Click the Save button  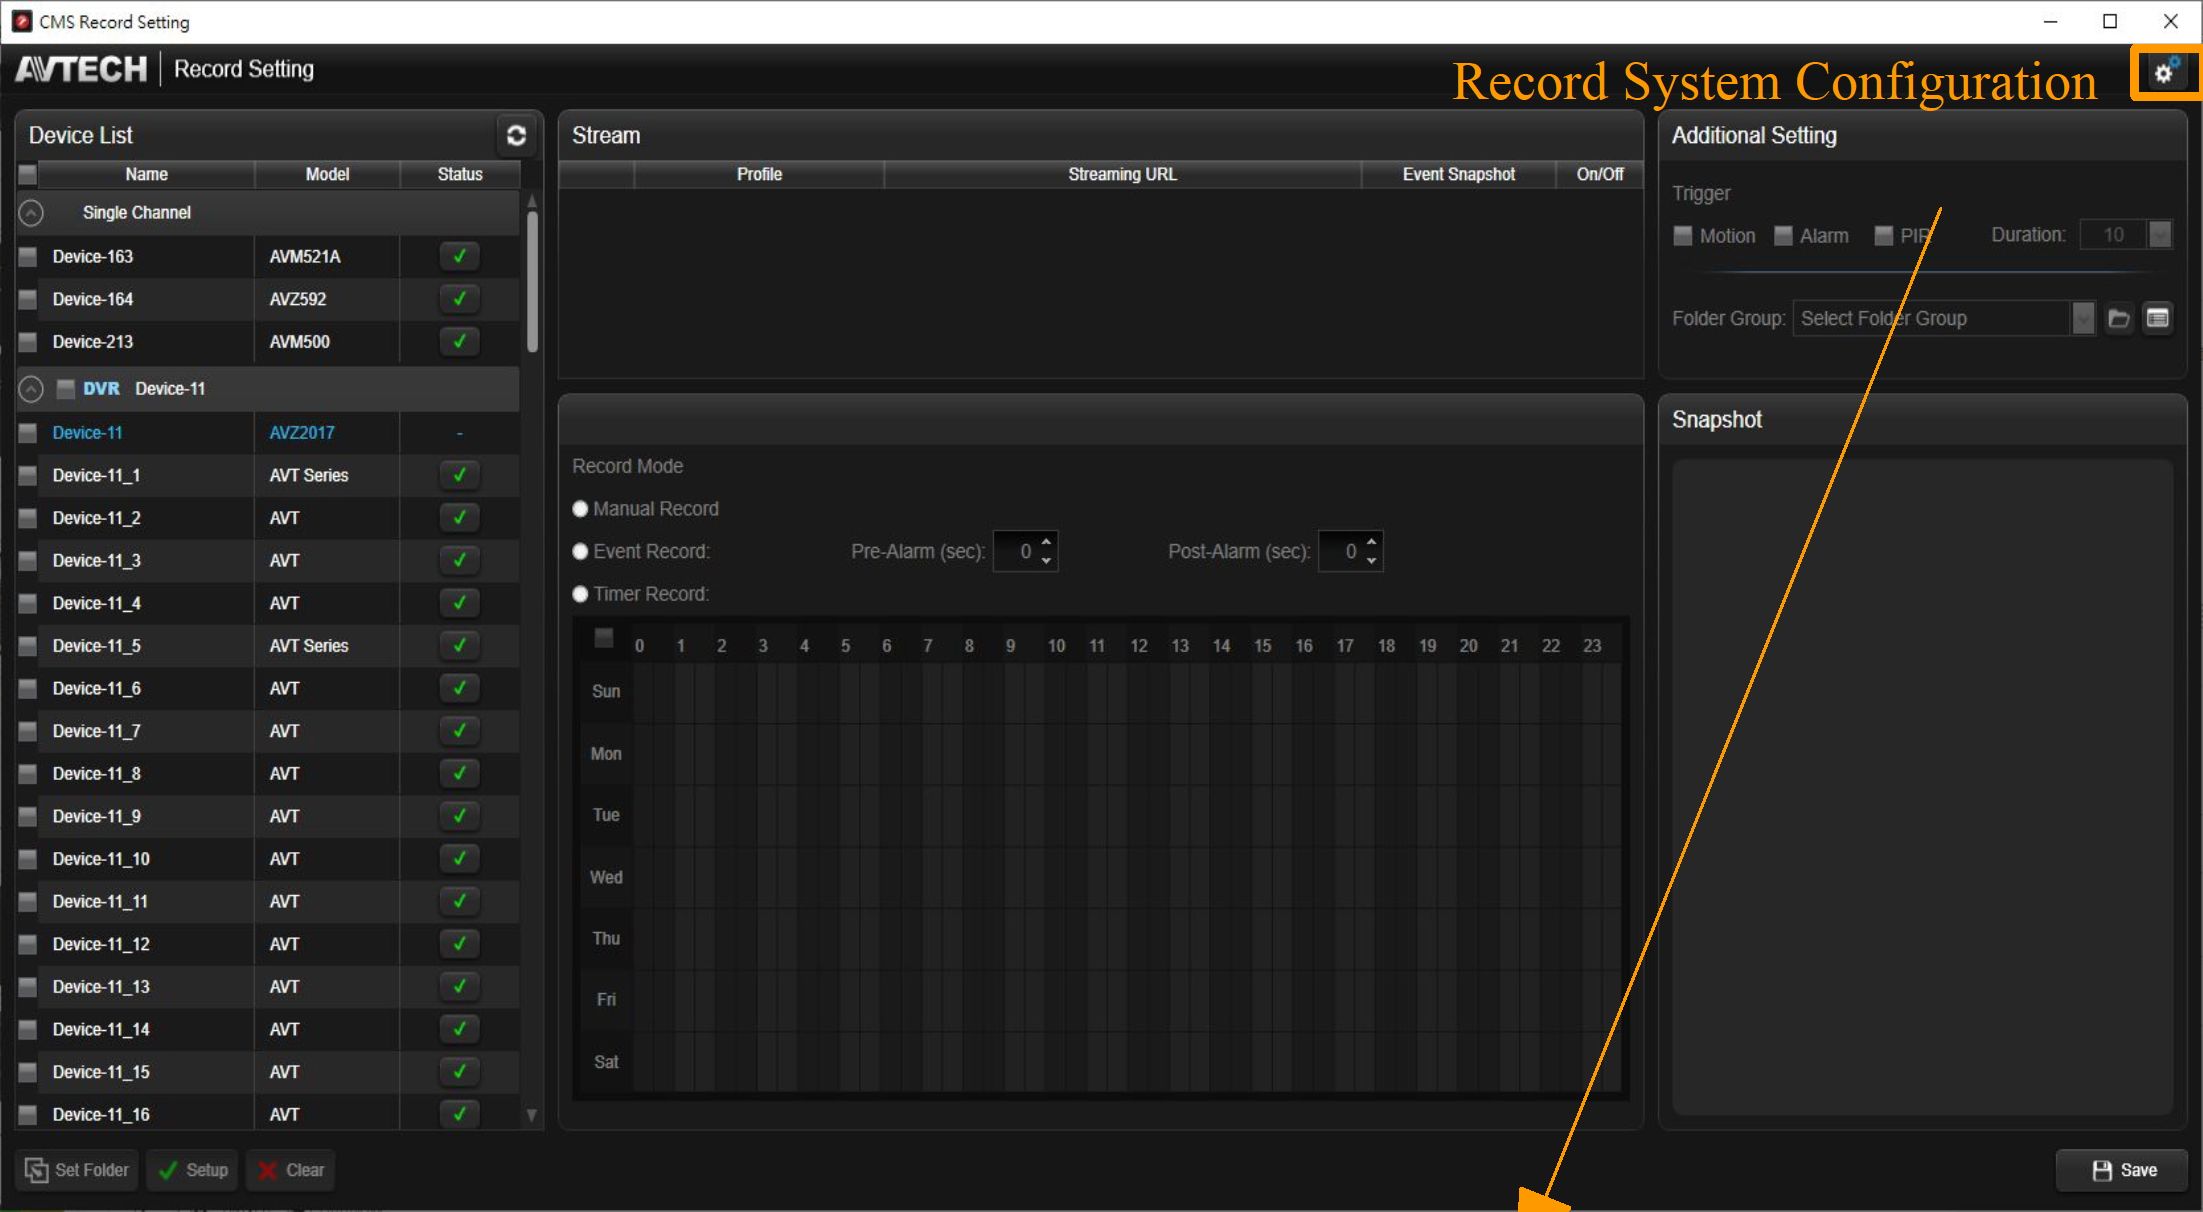point(2124,1170)
